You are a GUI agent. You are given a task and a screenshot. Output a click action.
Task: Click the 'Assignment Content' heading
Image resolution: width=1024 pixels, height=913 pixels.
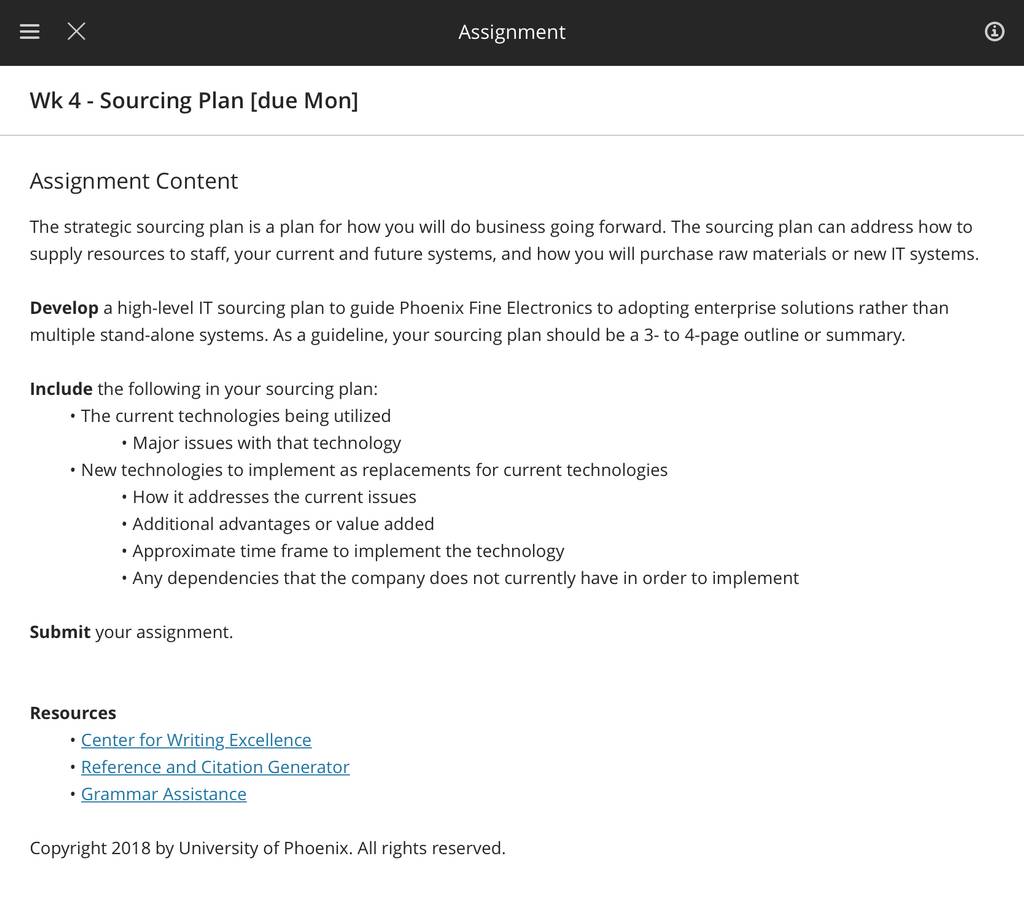pyautogui.click(x=134, y=181)
